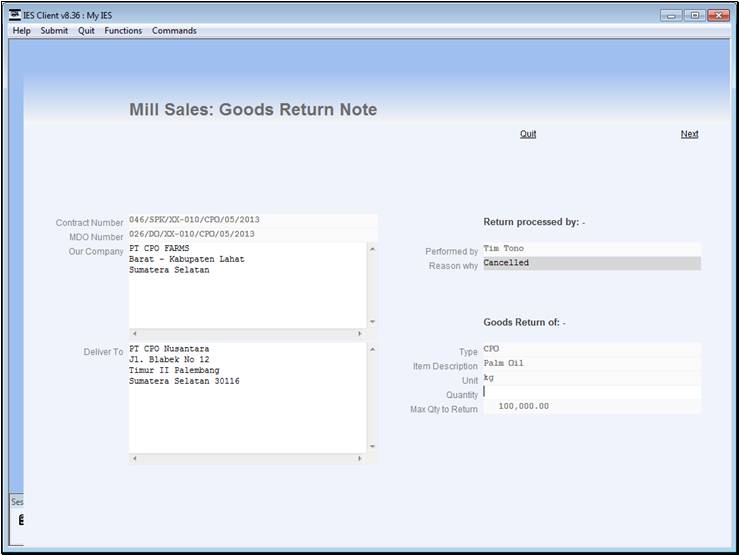The image size is (739, 555).
Task: Click Our Company scroll right arrow
Action: tap(360, 333)
